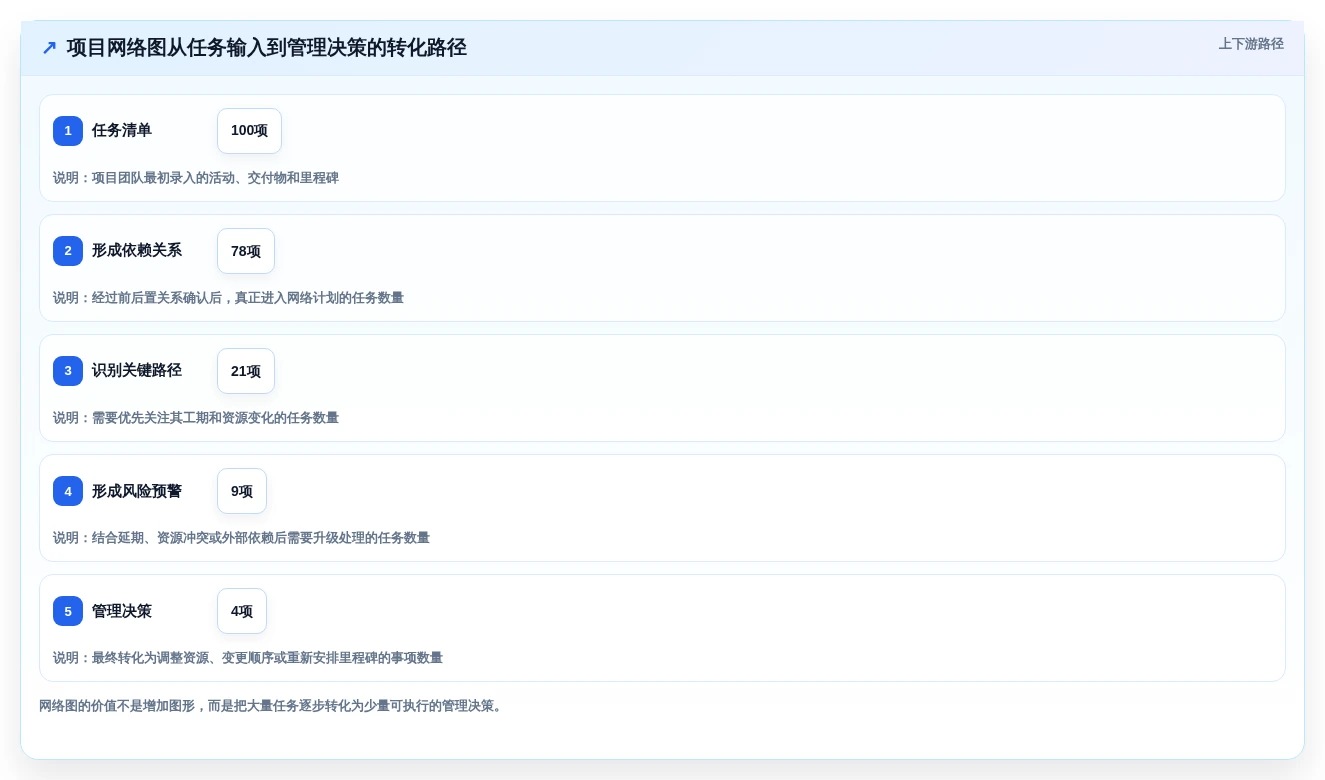This screenshot has width=1325, height=780.
Task: Click the 21项 value chip
Action: point(246,371)
